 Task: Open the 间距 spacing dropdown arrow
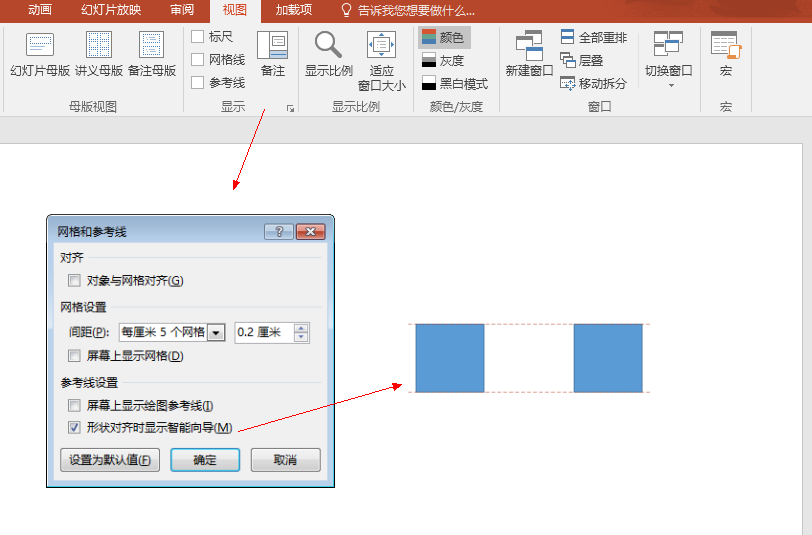coord(216,332)
